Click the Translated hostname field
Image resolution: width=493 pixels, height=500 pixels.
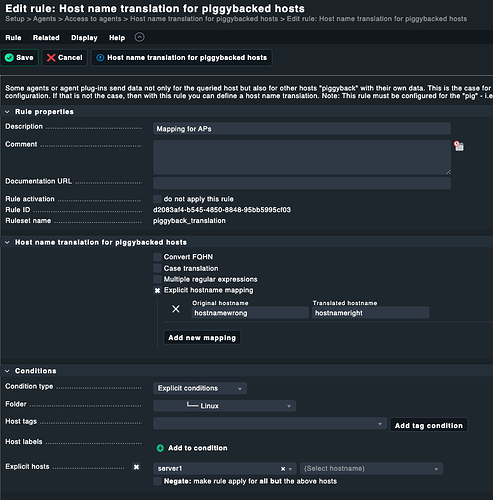click(370, 313)
